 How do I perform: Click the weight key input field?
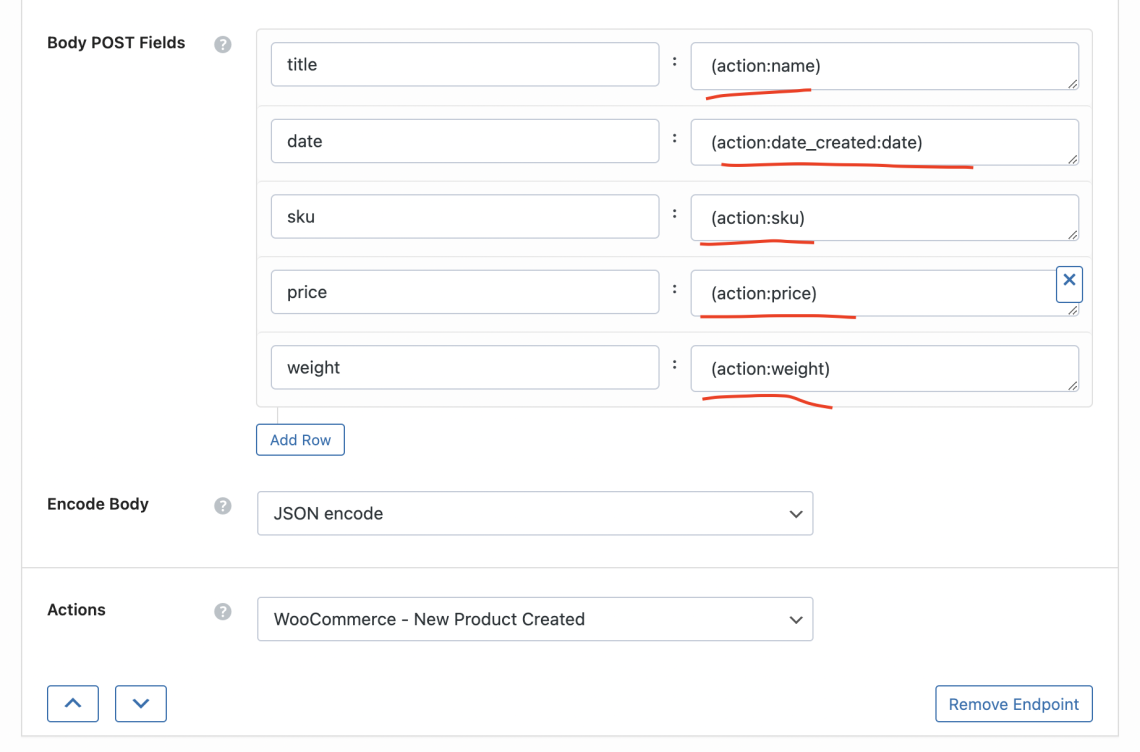[464, 367]
